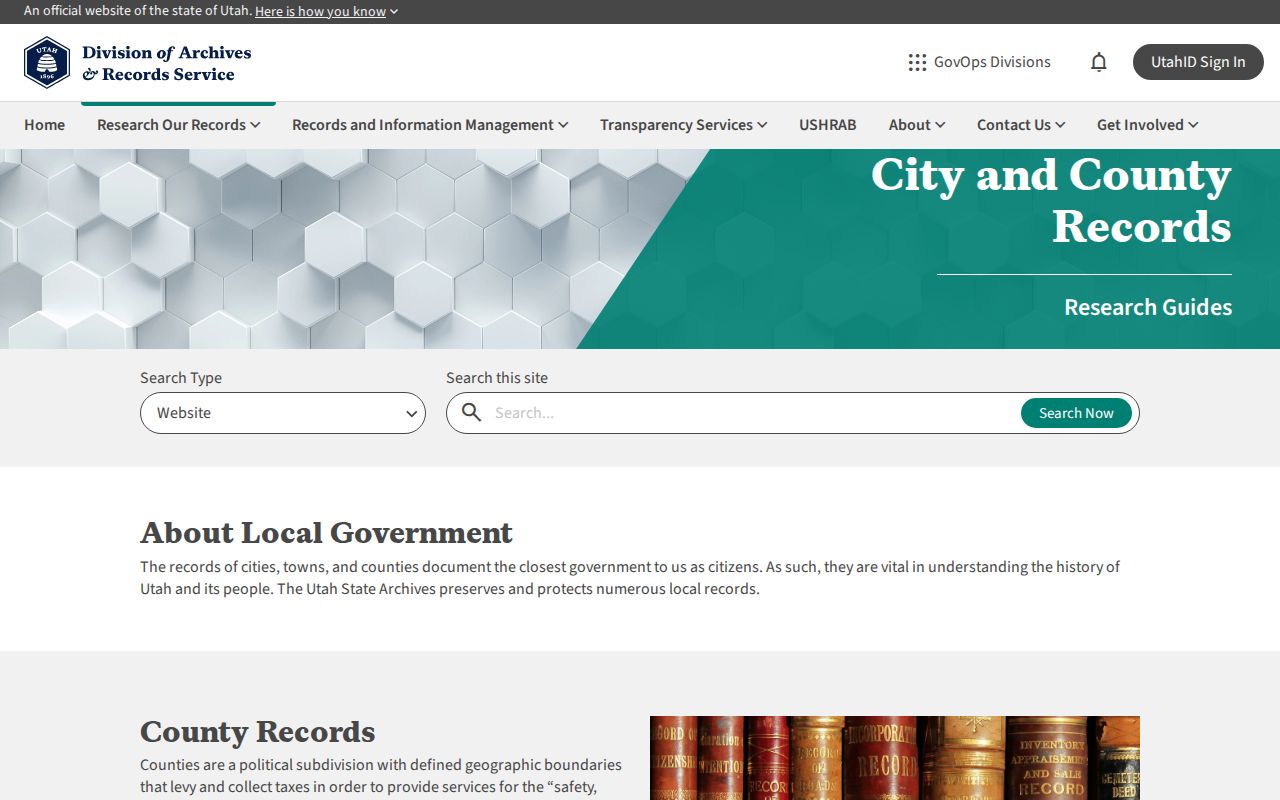Image resolution: width=1280 pixels, height=800 pixels.
Task: Click the "City and County Records" banner title
Action: tap(1051, 200)
